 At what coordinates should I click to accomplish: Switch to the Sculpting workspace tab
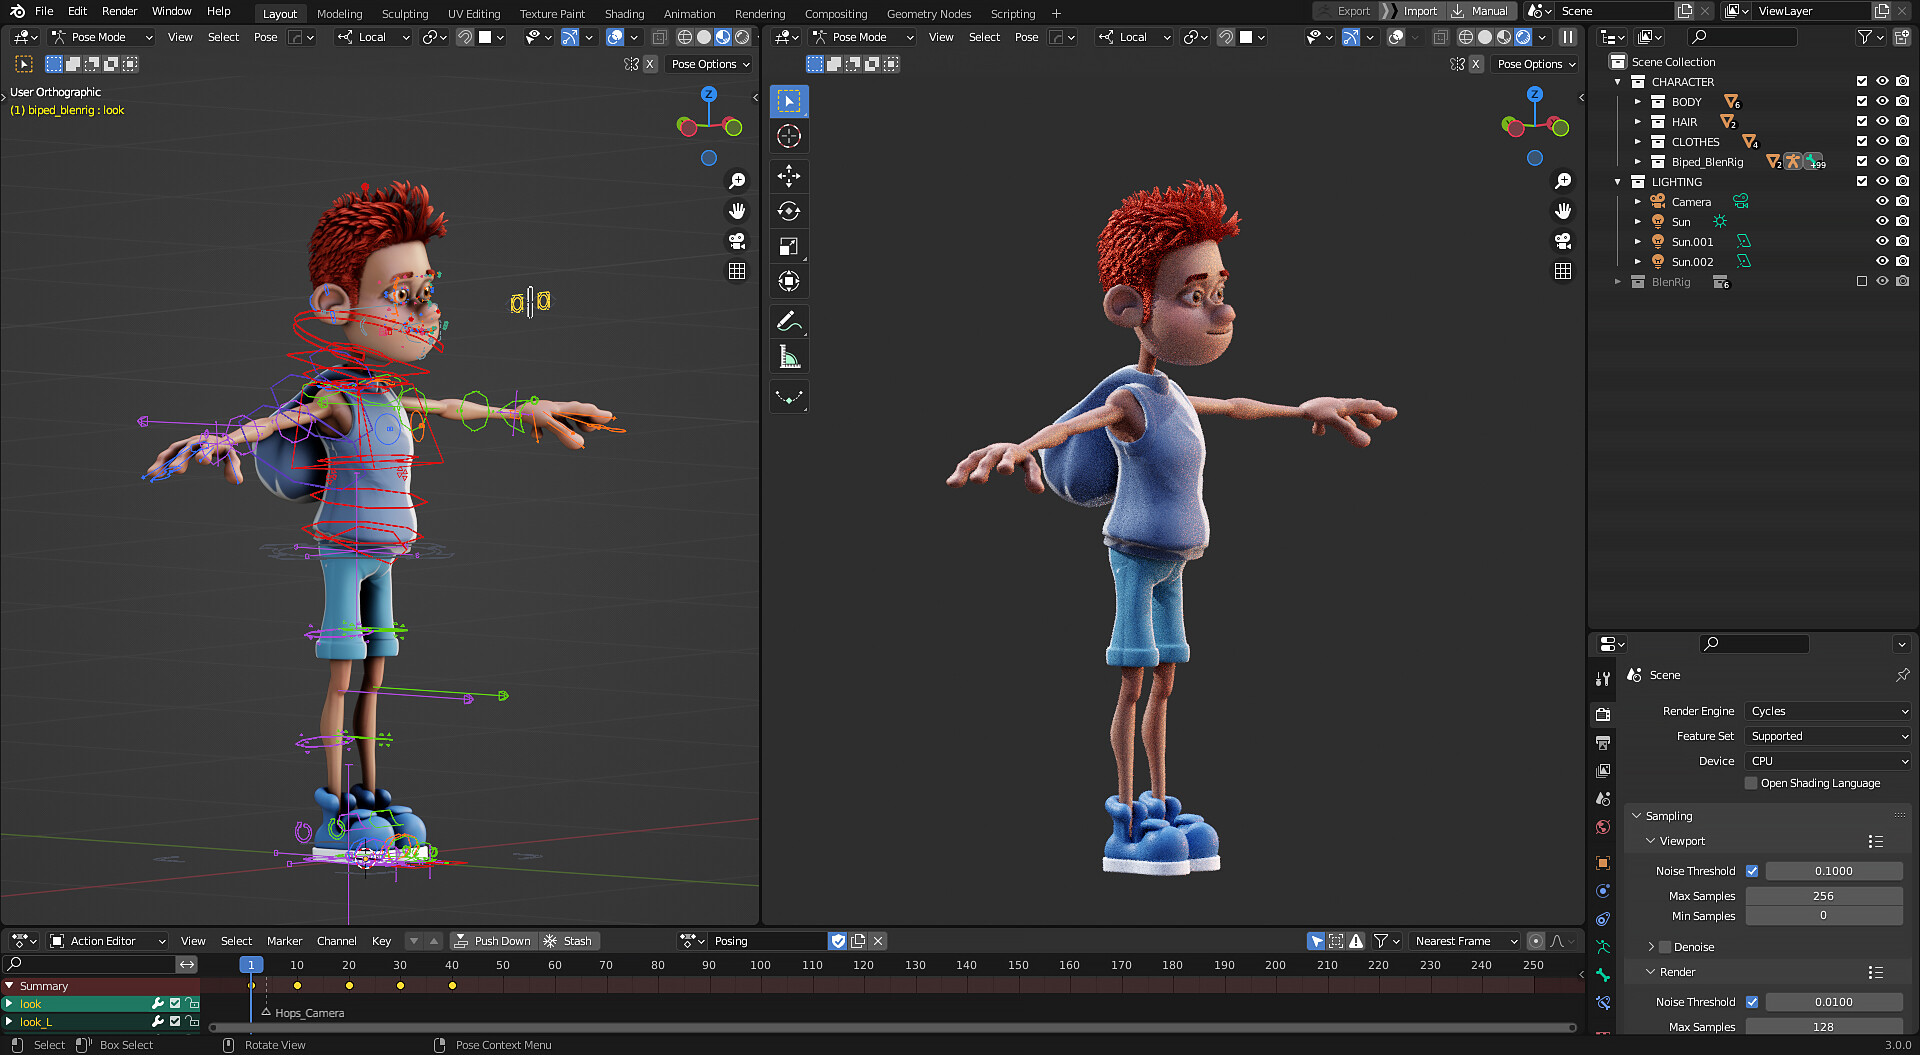[x=405, y=13]
